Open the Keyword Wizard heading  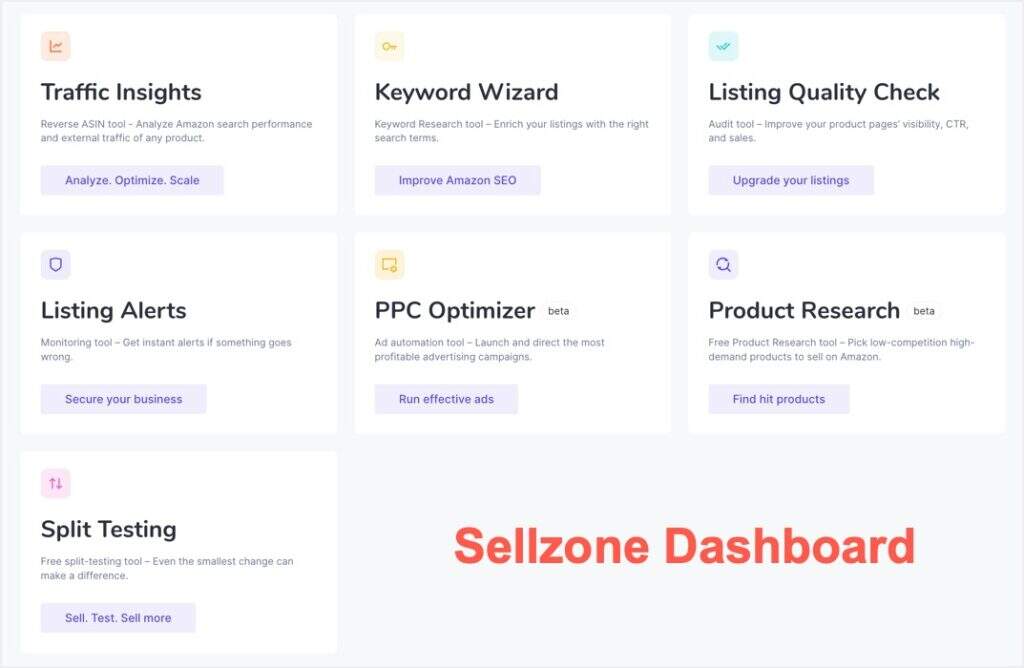[466, 92]
